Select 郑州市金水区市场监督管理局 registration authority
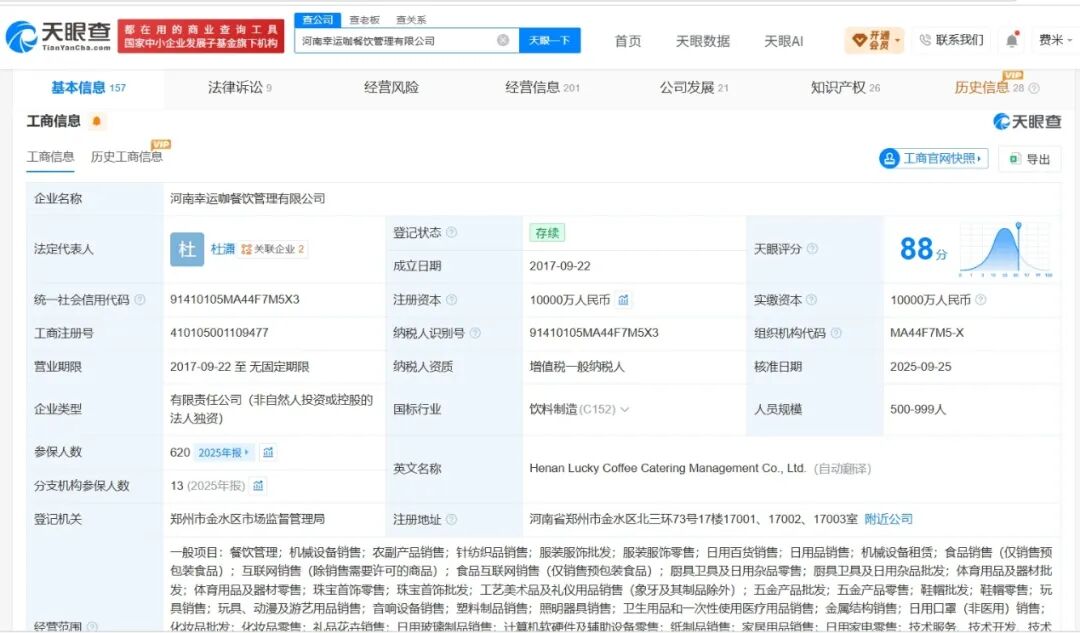 click(x=247, y=519)
